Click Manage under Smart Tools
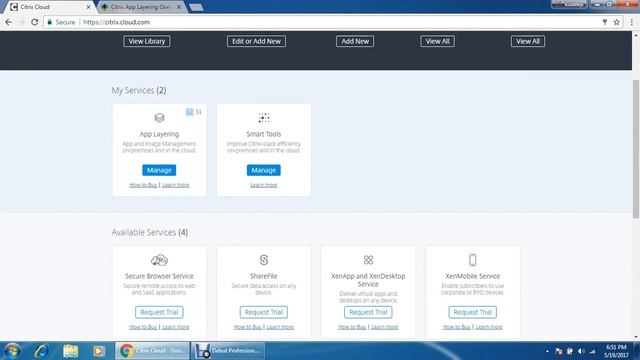 pos(264,170)
